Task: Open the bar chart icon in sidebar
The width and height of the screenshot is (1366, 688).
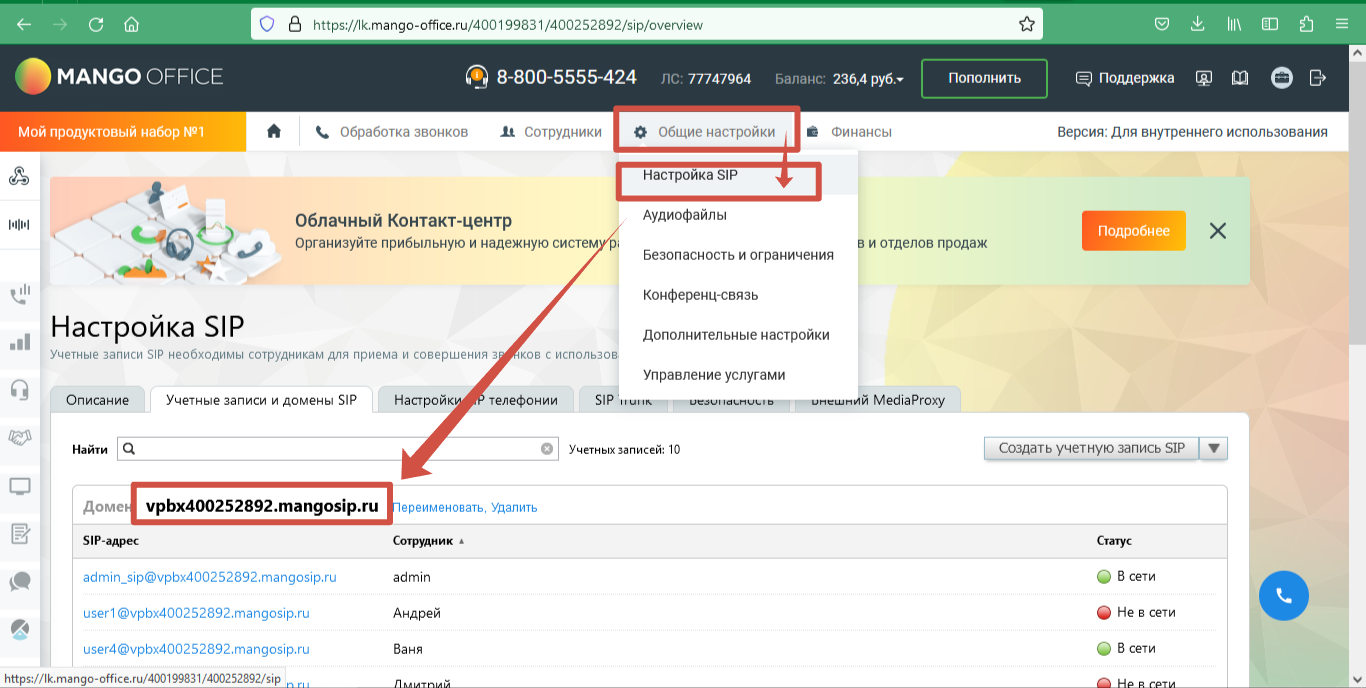Action: [x=19, y=342]
